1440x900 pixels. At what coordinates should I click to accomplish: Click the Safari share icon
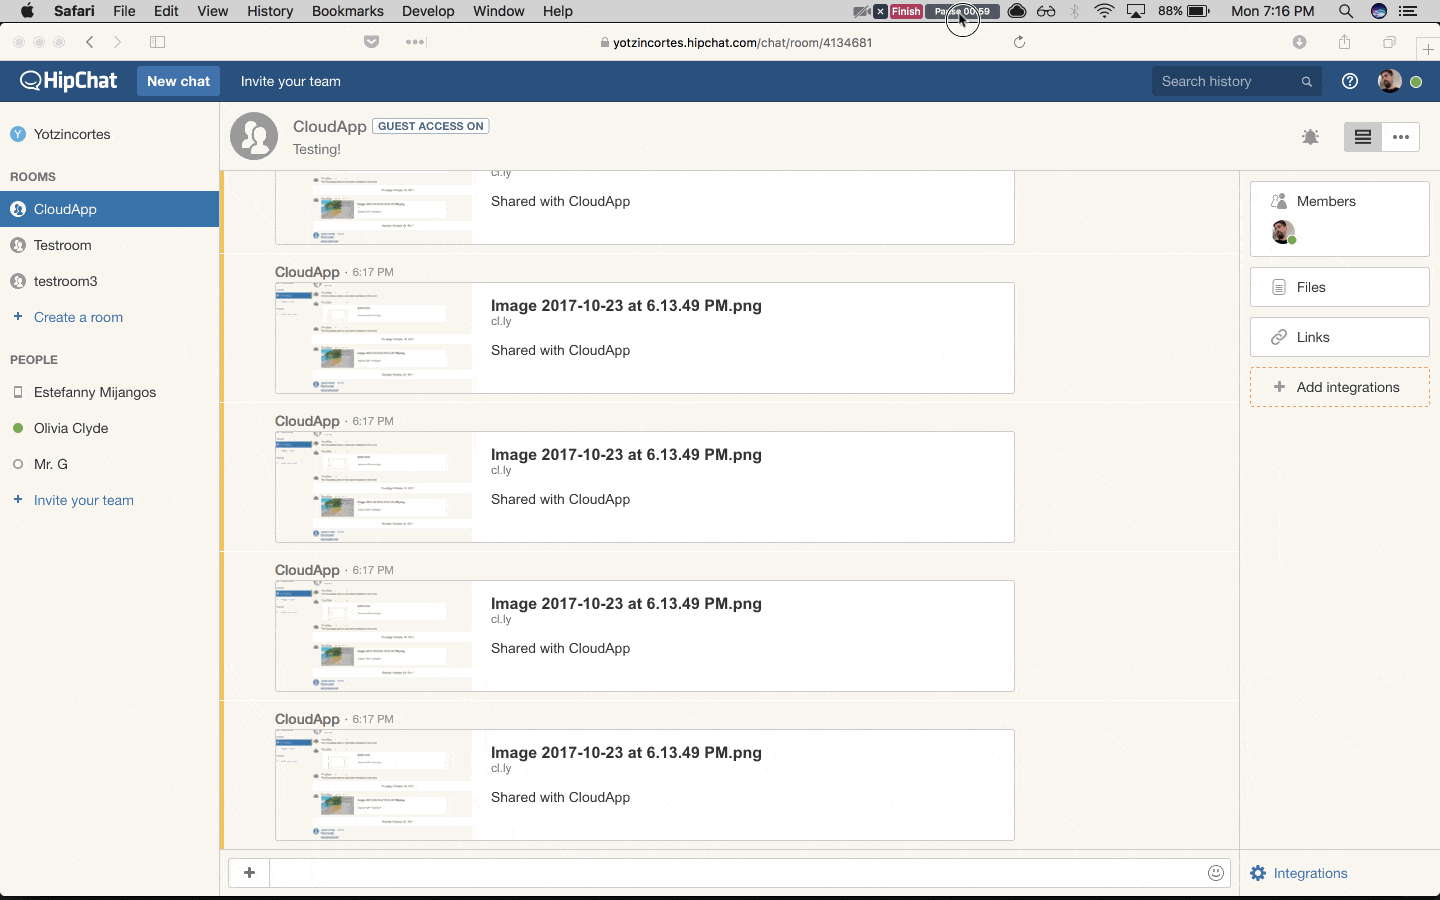point(1344,42)
